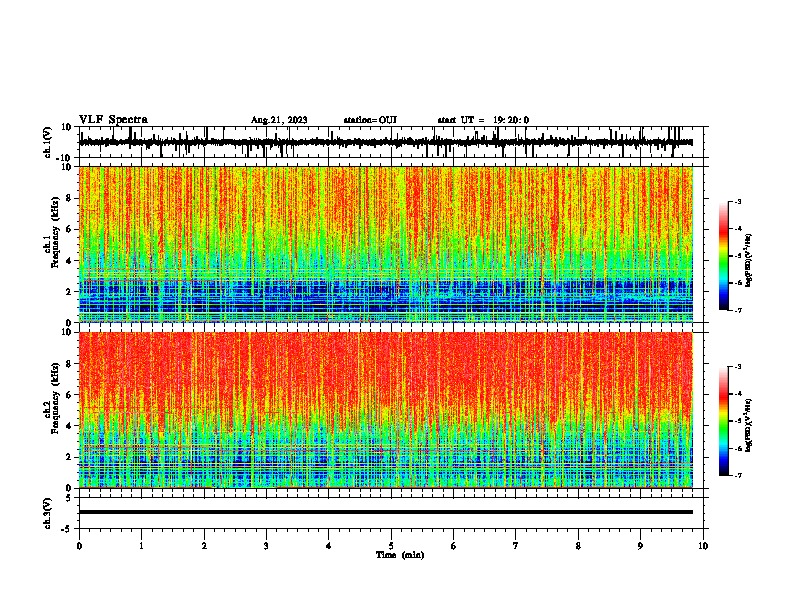Click the 'Time (min)' axis label
Screen dimensions: 792x612
click(400, 555)
